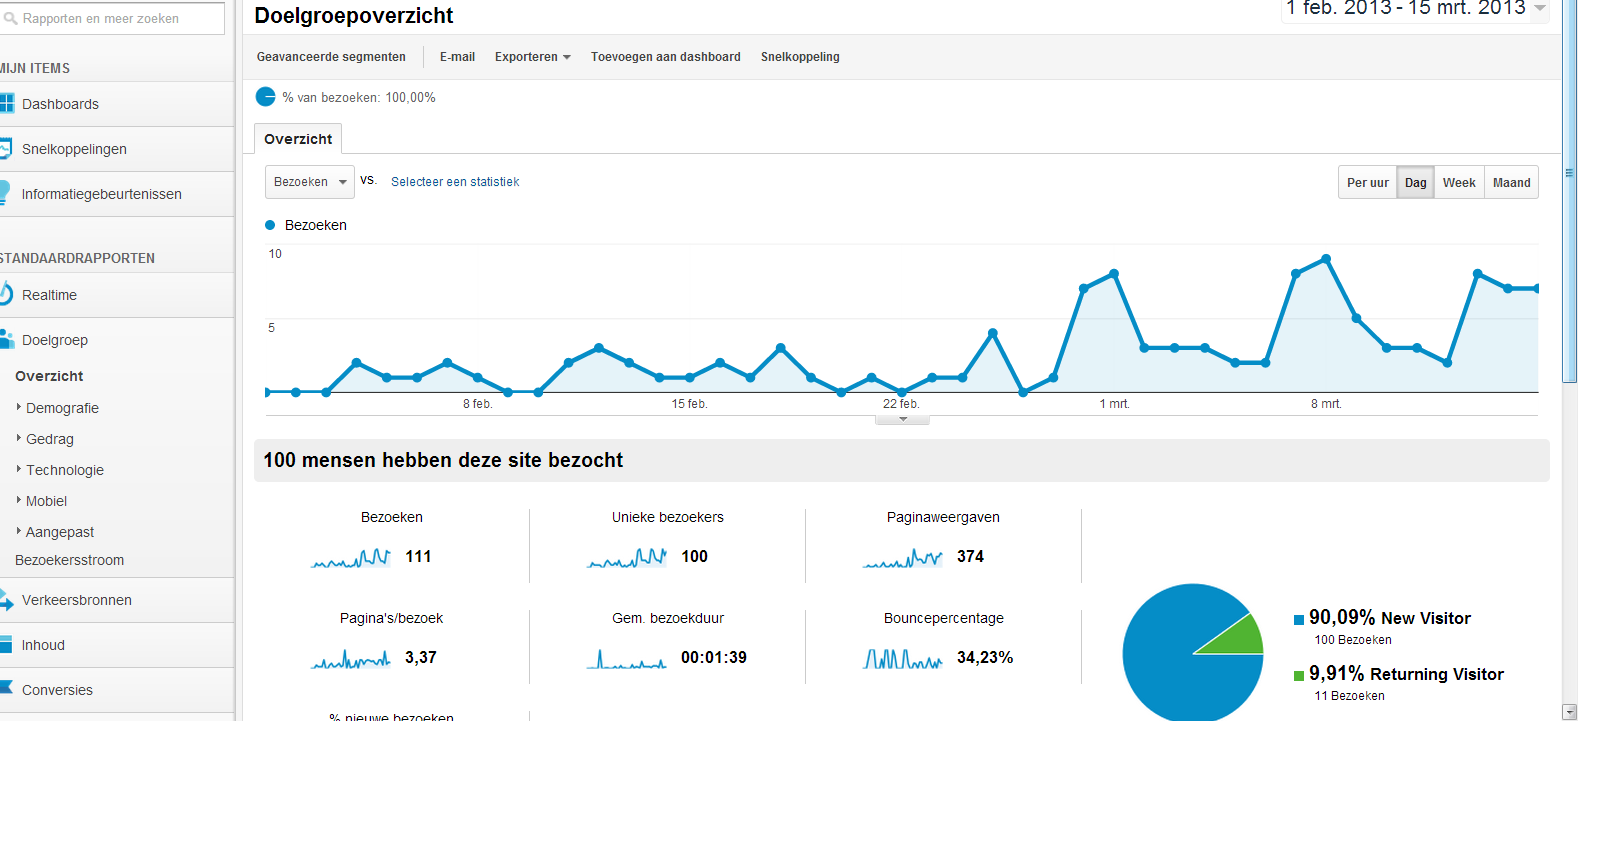Click the Bezoeken sparkline chart
Viewport: 1600px width, 860px height.
pos(351,558)
